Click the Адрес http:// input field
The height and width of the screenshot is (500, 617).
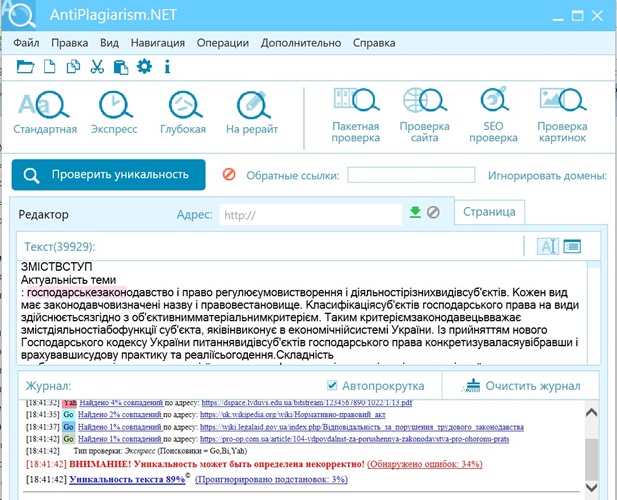point(310,215)
